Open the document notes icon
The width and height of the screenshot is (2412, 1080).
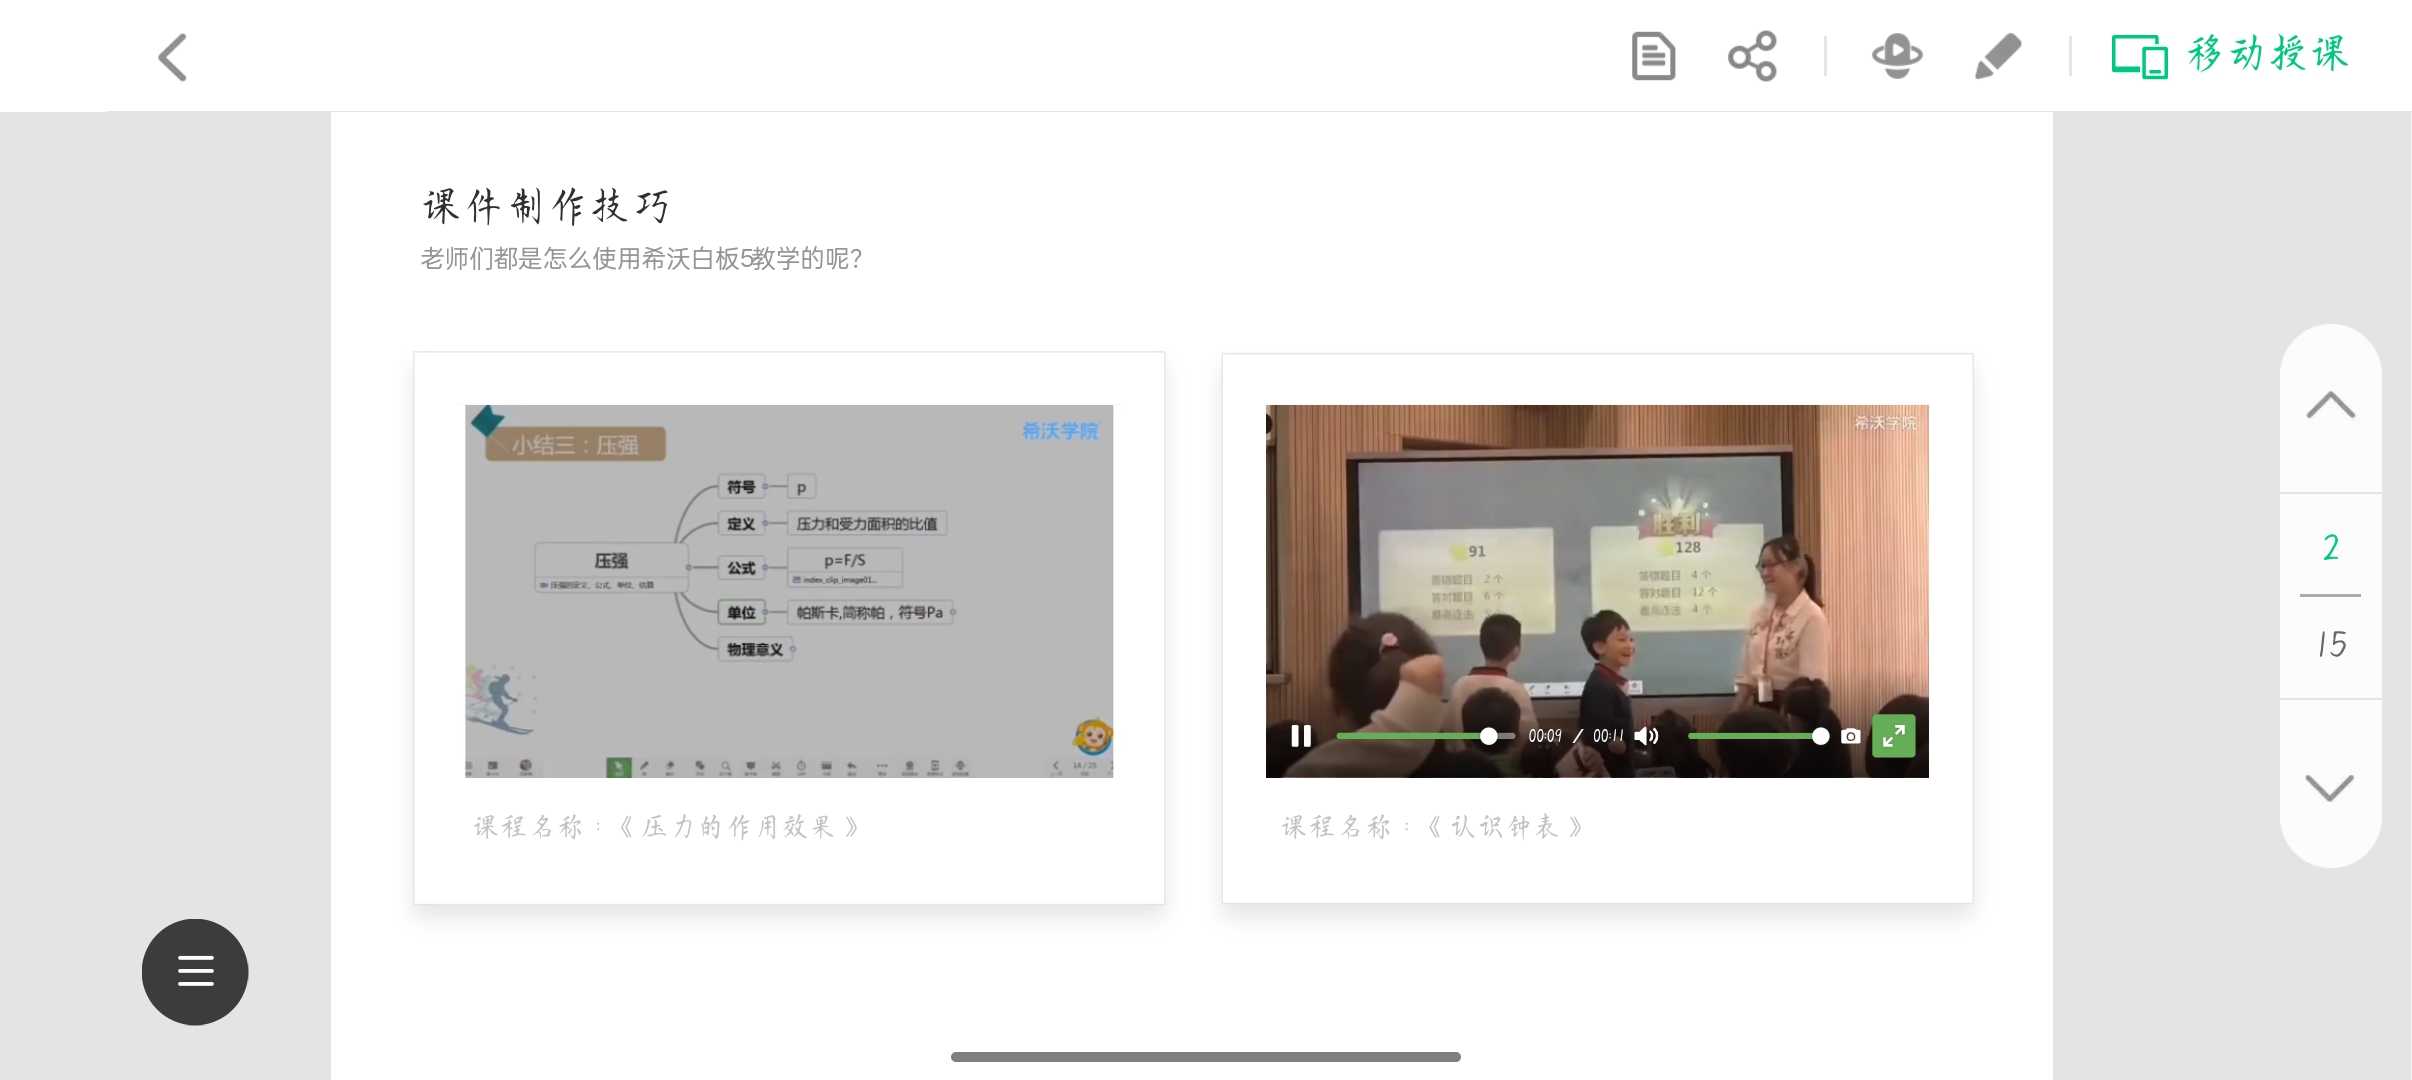tap(1652, 56)
